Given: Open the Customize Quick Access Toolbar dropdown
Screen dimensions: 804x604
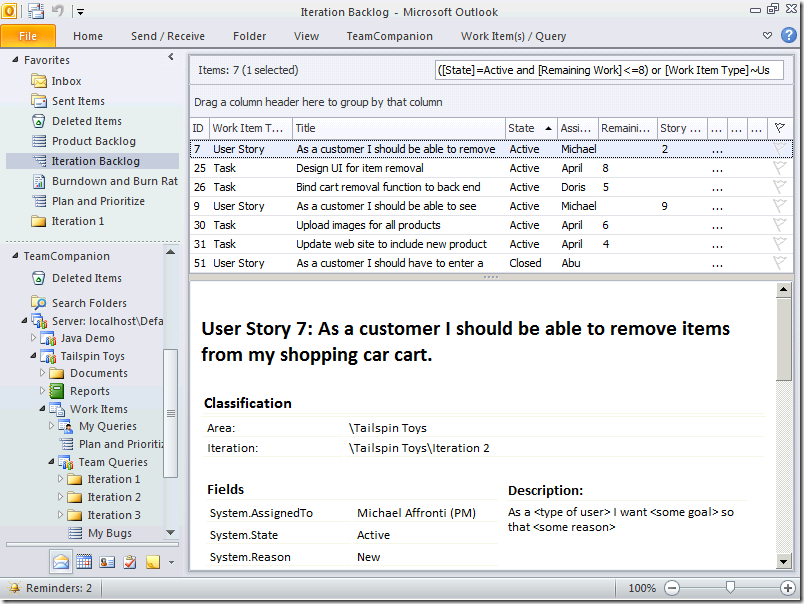Looking at the screenshot, I should pos(81,12).
